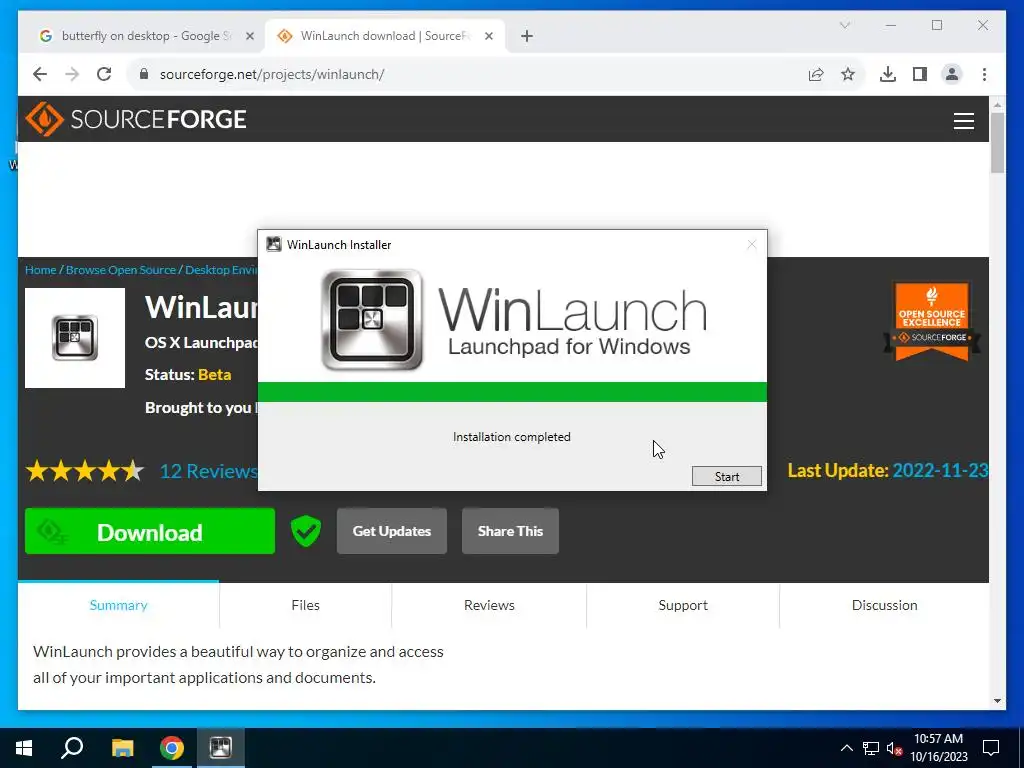Click the WinLaunch project icon thumbnail

click(75, 338)
